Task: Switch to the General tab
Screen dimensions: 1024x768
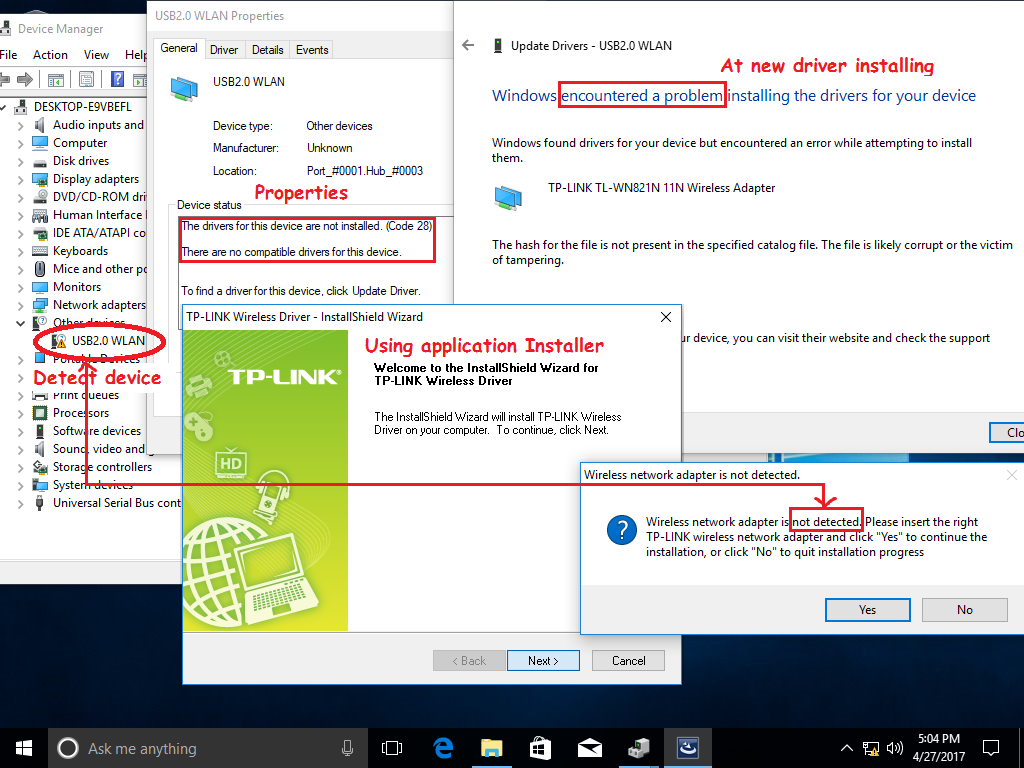Action: click(179, 48)
